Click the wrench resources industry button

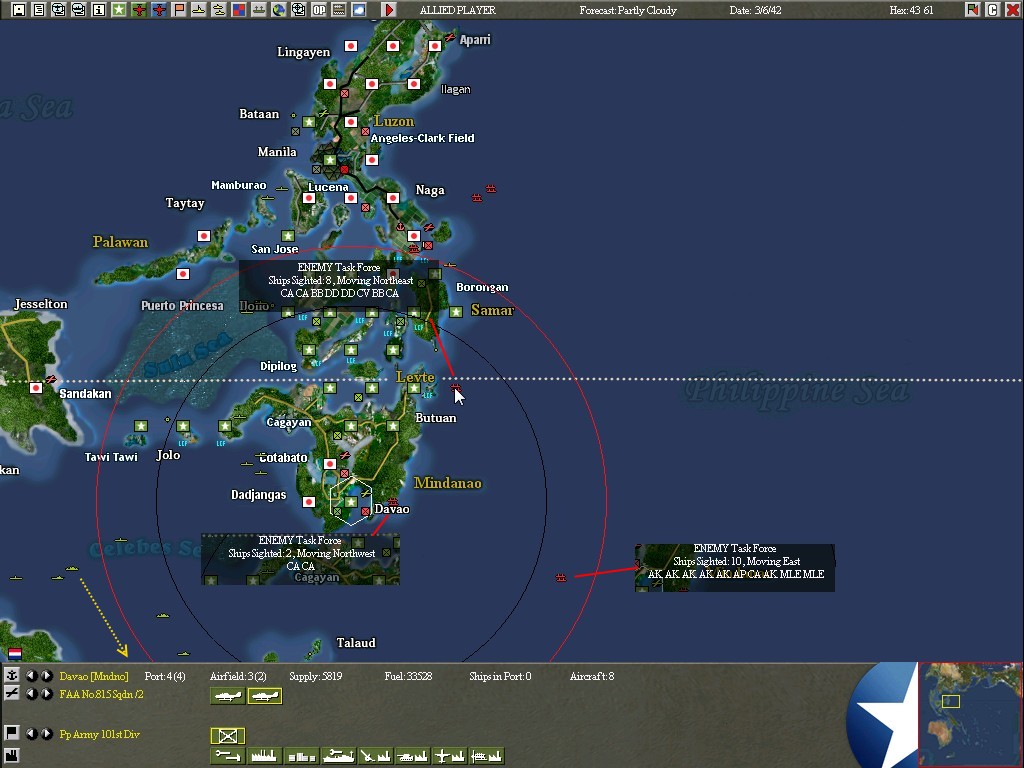228,756
